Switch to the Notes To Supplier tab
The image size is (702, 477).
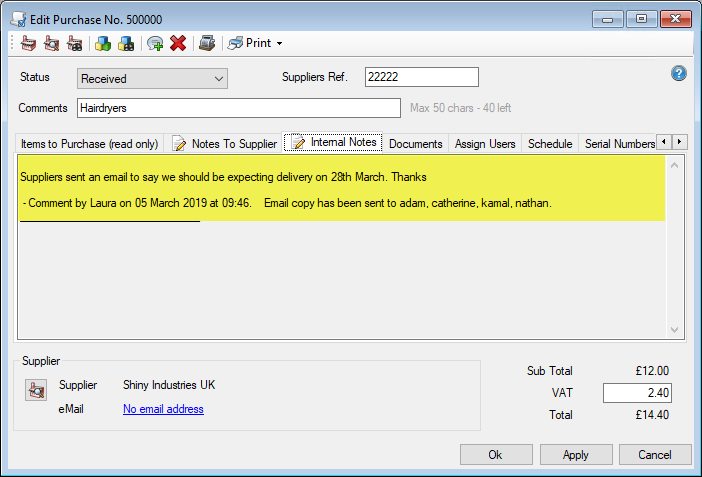point(225,144)
